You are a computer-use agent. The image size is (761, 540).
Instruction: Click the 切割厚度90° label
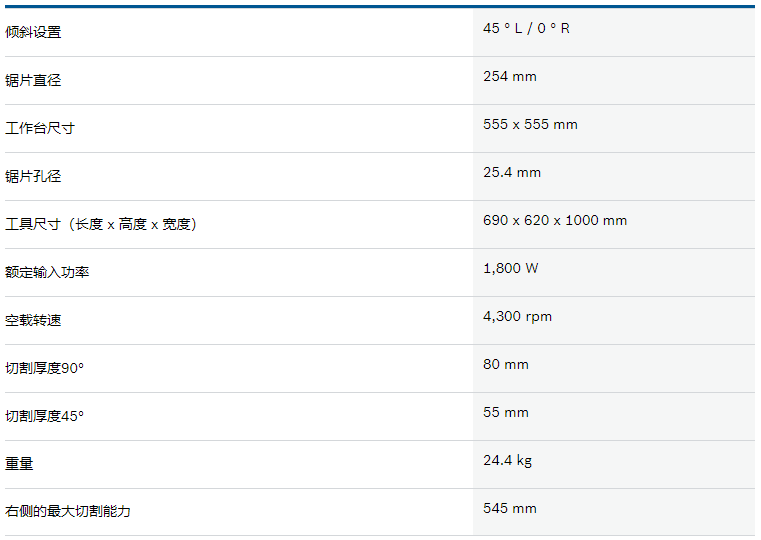[x=45, y=368]
